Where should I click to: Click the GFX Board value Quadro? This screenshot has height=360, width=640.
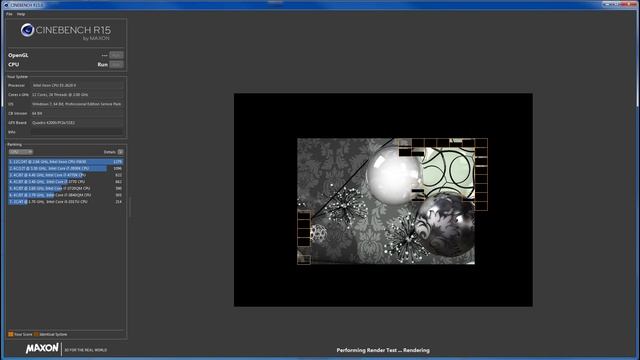pyautogui.click(x=77, y=122)
